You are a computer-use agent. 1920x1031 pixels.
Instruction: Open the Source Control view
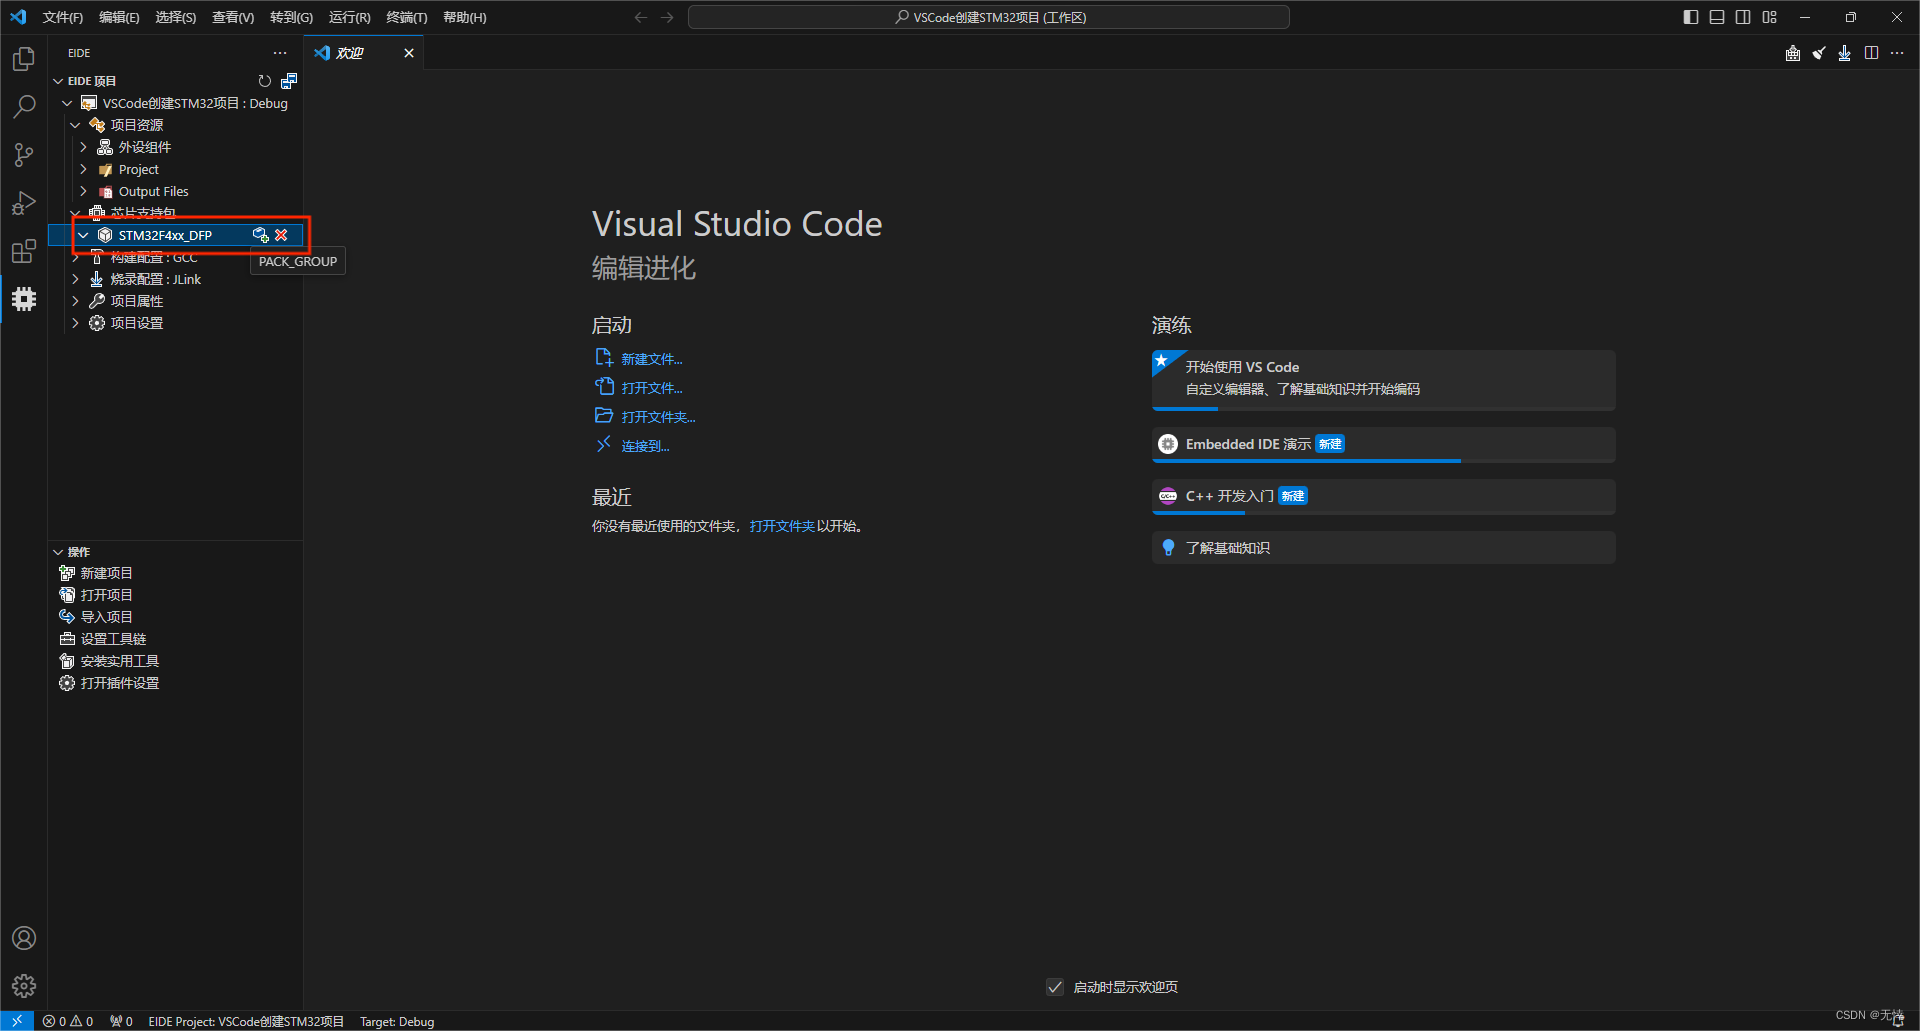(x=24, y=155)
